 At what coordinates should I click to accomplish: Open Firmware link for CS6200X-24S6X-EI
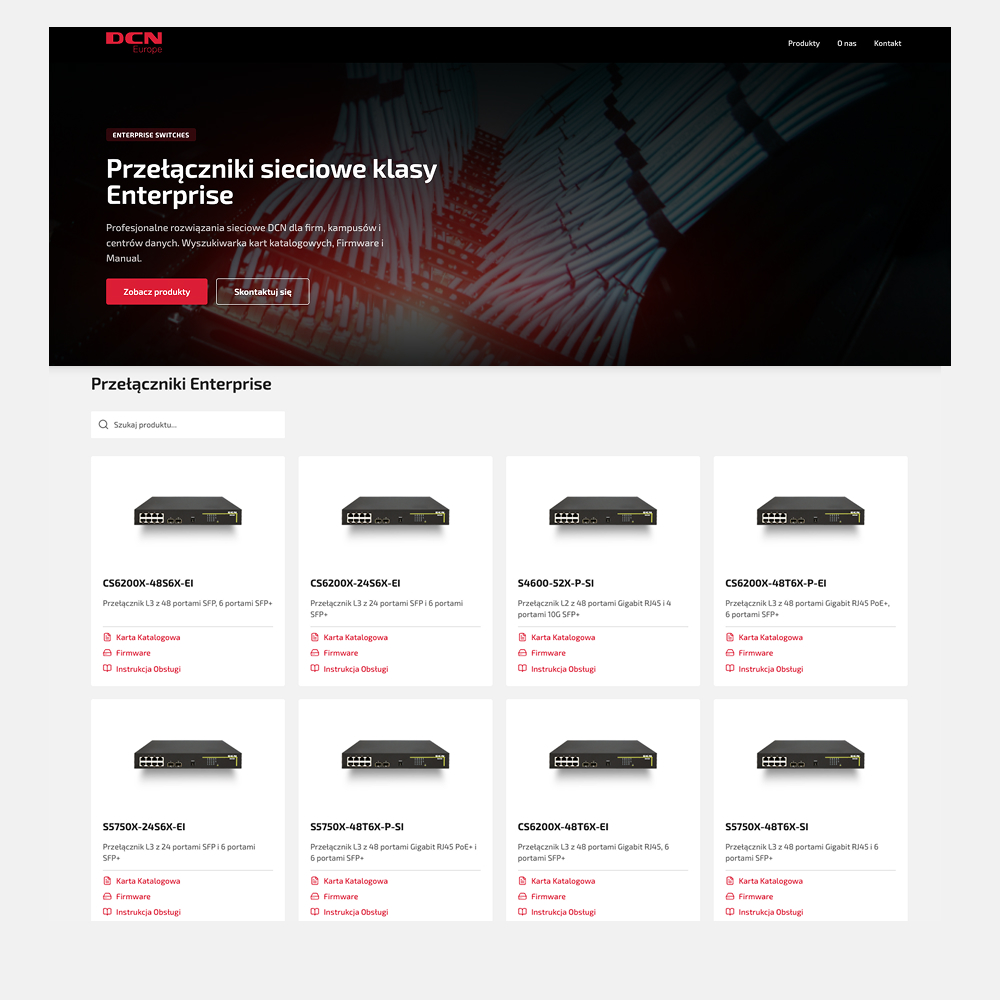pyautogui.click(x=341, y=653)
